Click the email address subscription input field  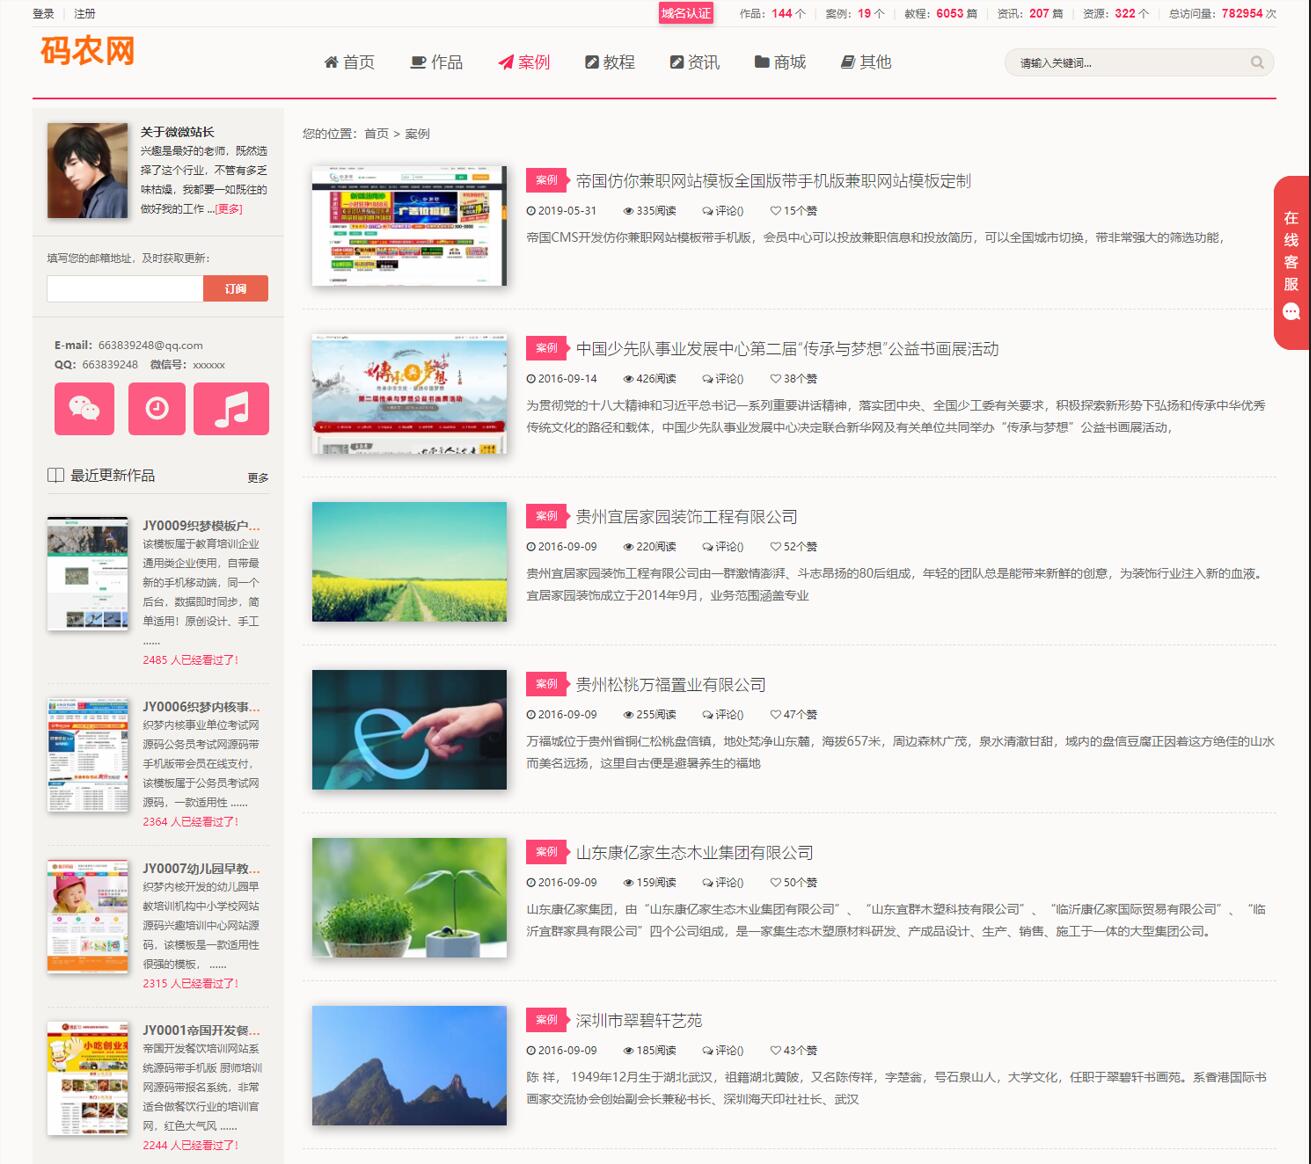pyautogui.click(x=125, y=288)
